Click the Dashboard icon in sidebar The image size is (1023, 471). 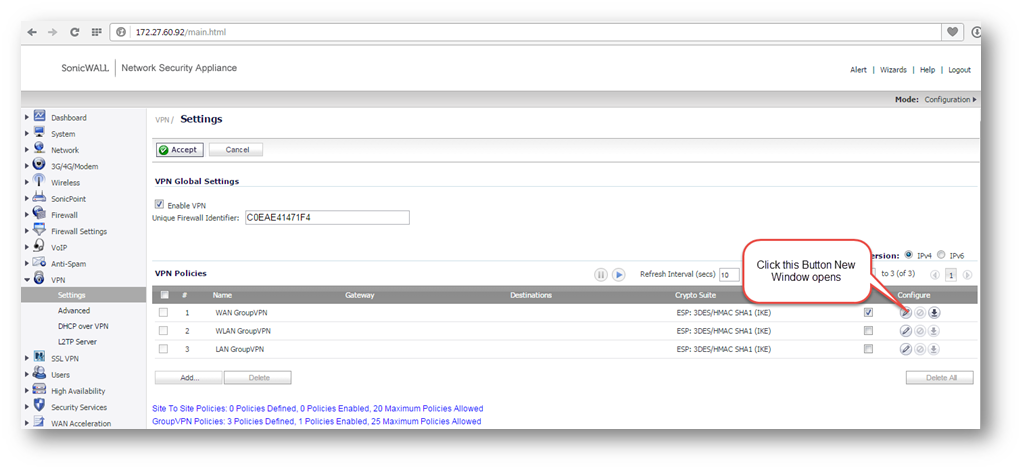tap(39, 117)
